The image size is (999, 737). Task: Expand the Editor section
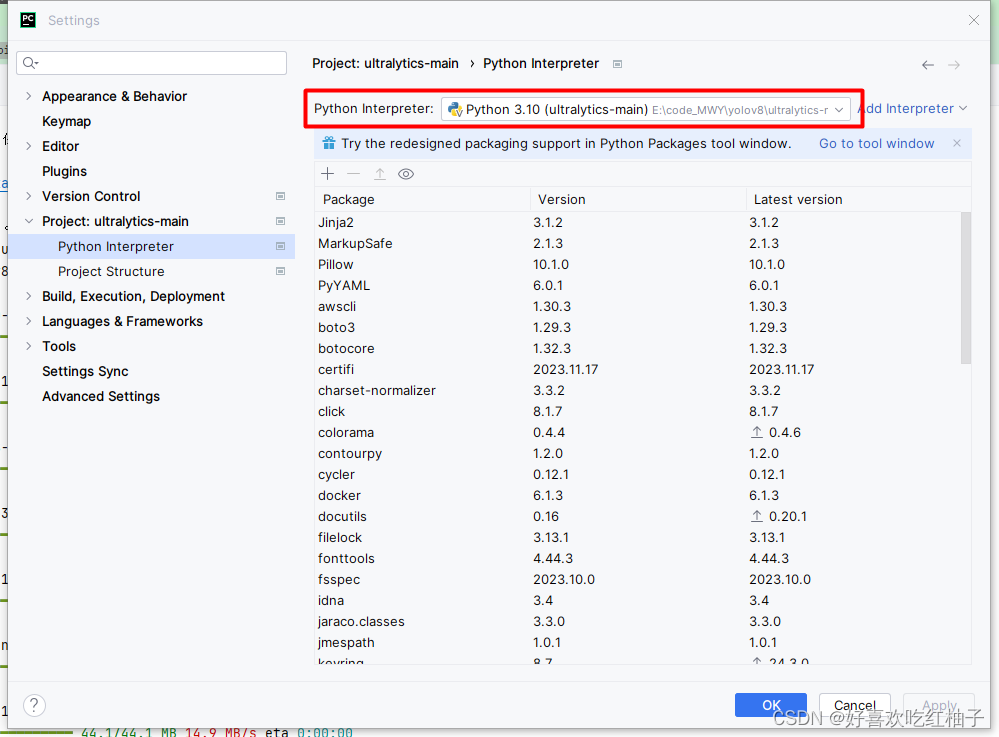click(28, 147)
